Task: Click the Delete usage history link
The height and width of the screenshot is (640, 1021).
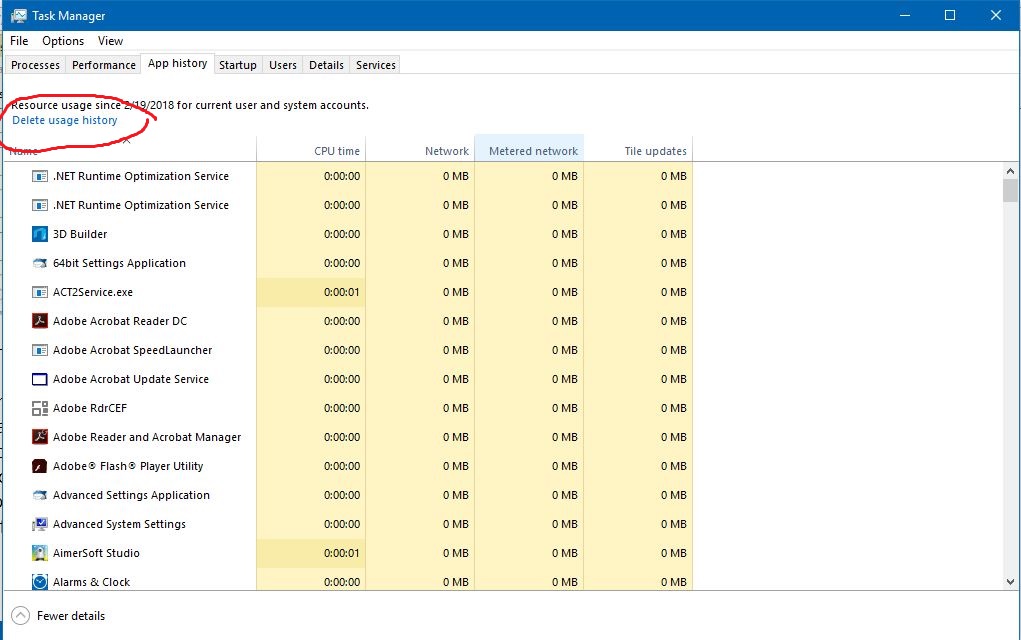Action: pos(65,120)
